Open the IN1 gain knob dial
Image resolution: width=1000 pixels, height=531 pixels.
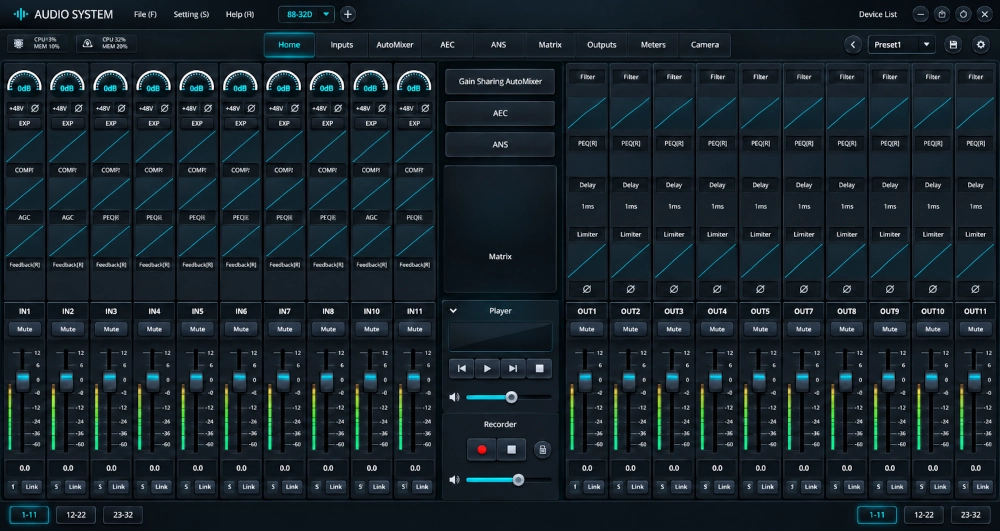coord(24,82)
